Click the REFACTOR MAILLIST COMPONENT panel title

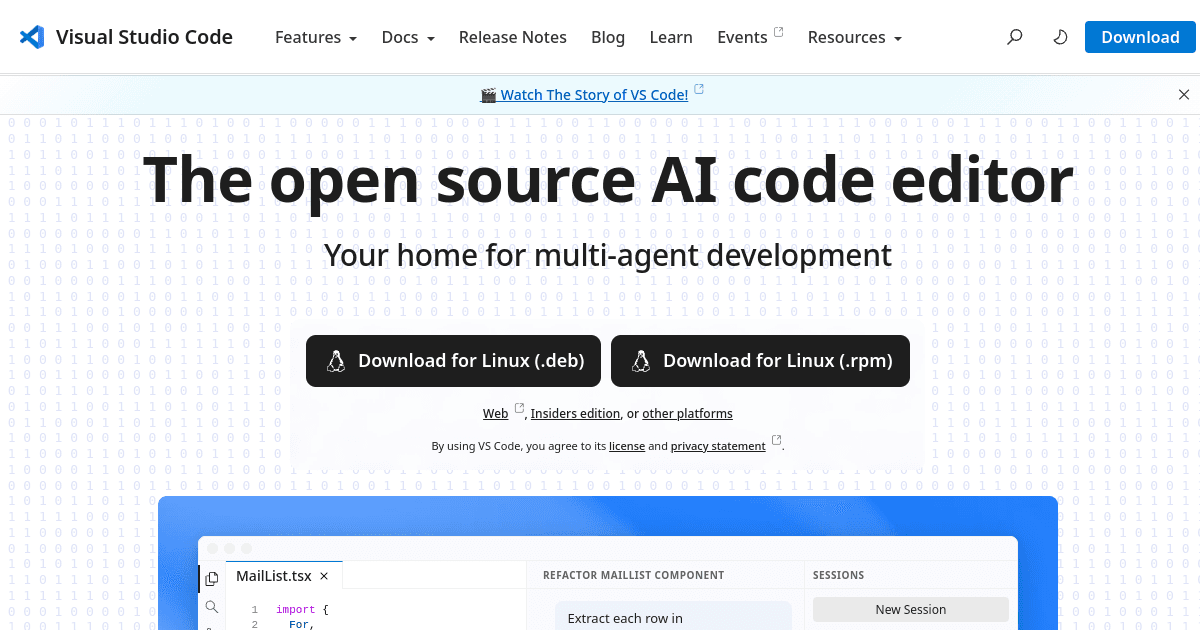coord(633,575)
